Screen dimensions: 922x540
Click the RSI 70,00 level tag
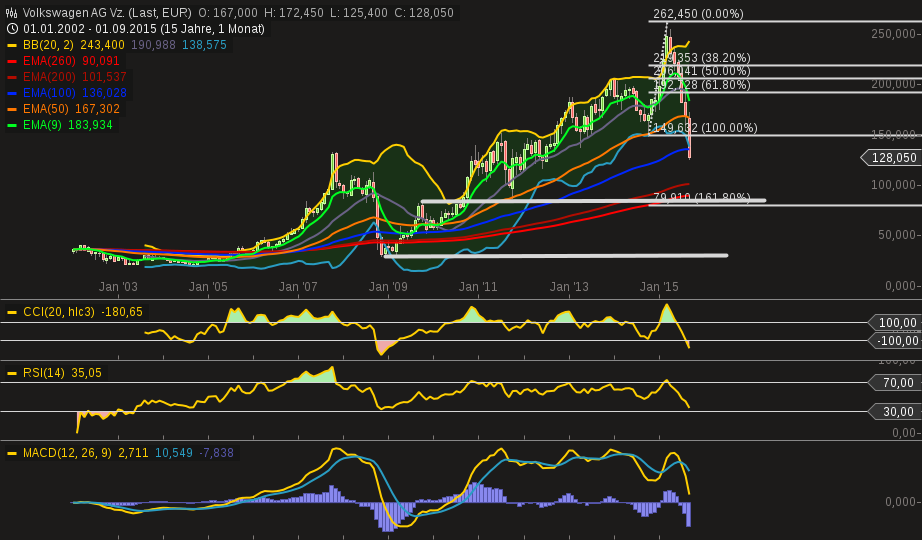coord(894,383)
